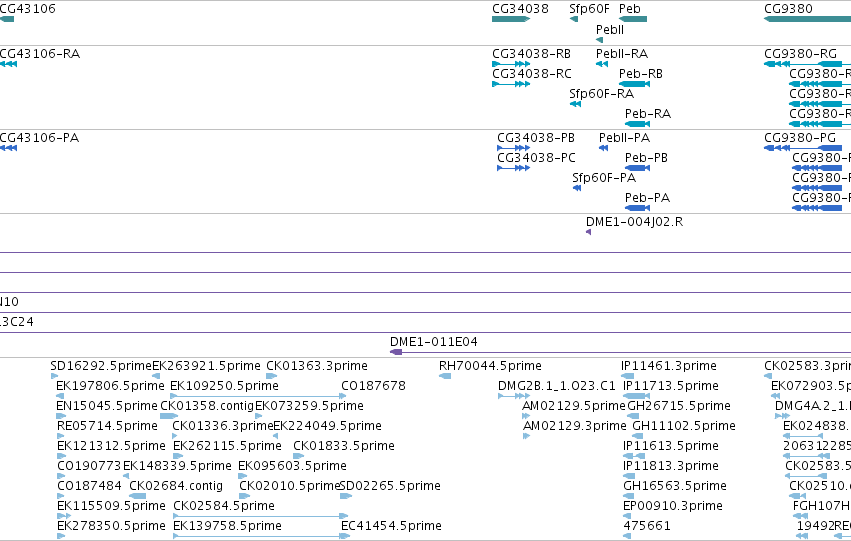Click the CK02684.contig label

click(176, 486)
